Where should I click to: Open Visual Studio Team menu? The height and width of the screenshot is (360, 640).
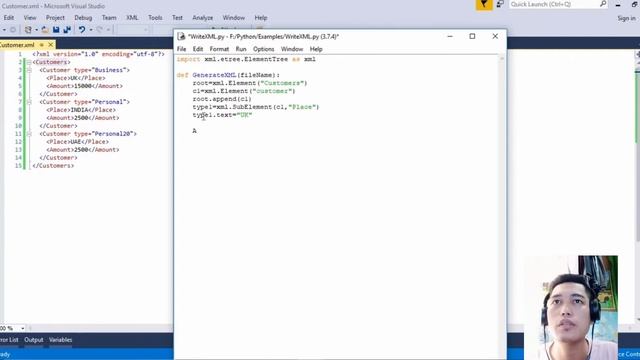pos(109,18)
